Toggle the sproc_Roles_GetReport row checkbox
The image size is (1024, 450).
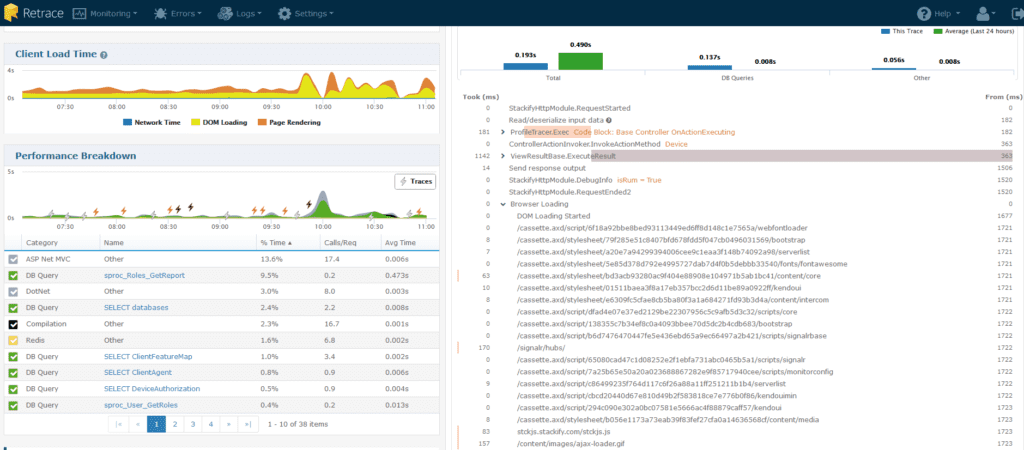[14, 276]
